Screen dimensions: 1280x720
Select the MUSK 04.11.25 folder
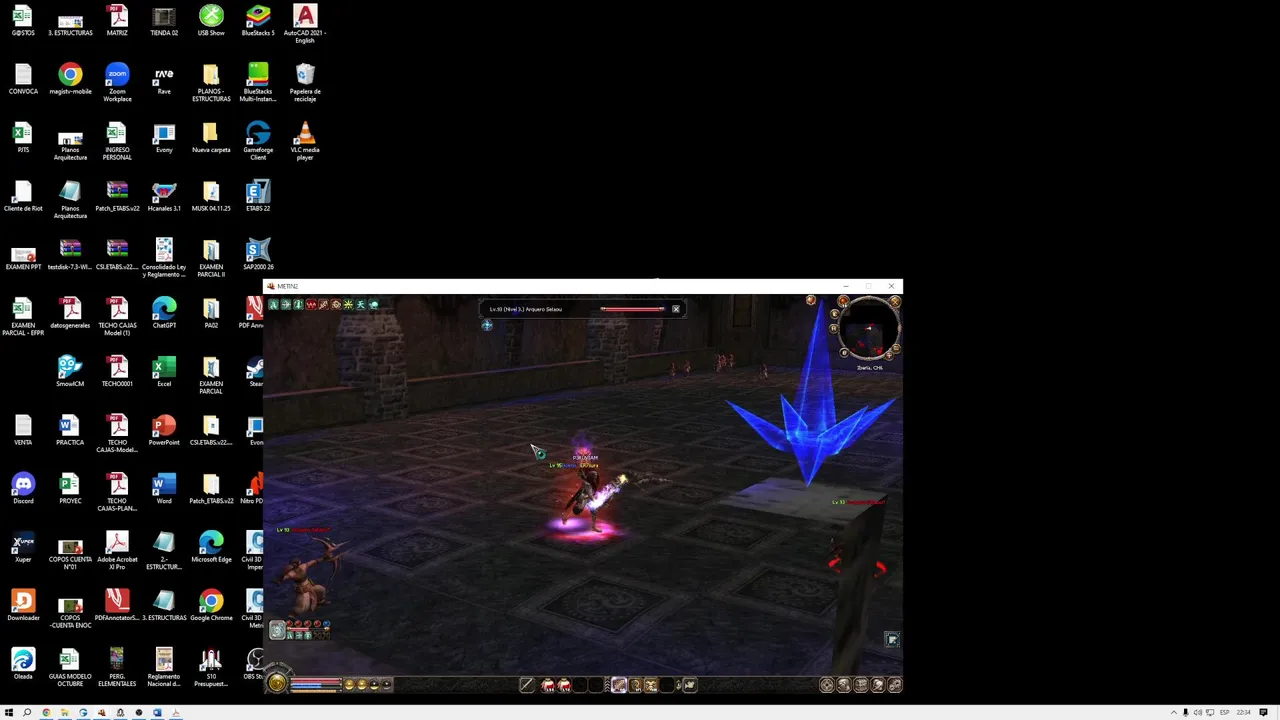pyautogui.click(x=211, y=196)
